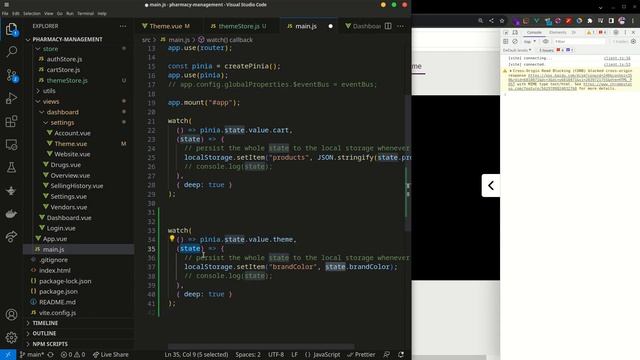This screenshot has height=360, width=640.
Task: Collapse the dashboard folder
Action: point(62,112)
